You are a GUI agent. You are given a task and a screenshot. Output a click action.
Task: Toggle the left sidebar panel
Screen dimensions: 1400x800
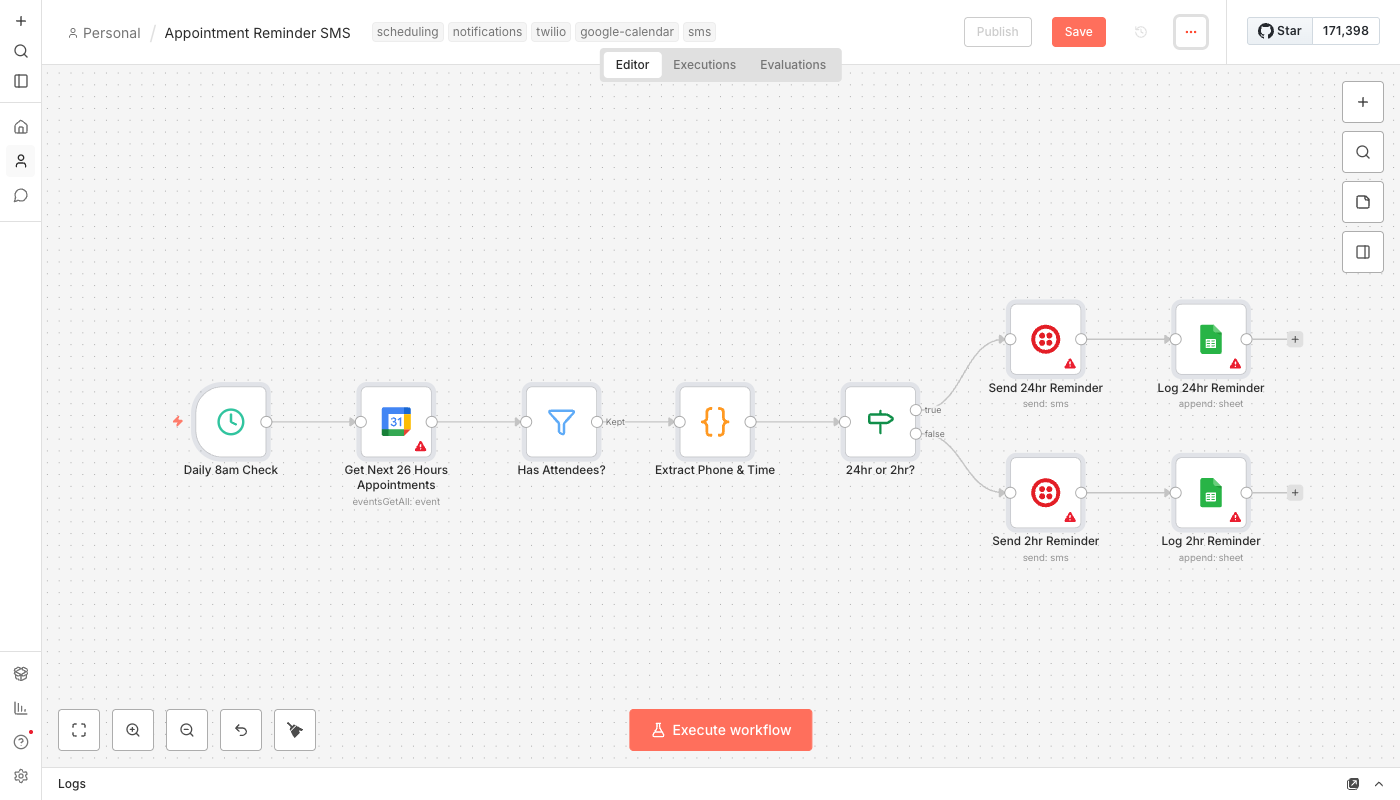(21, 81)
